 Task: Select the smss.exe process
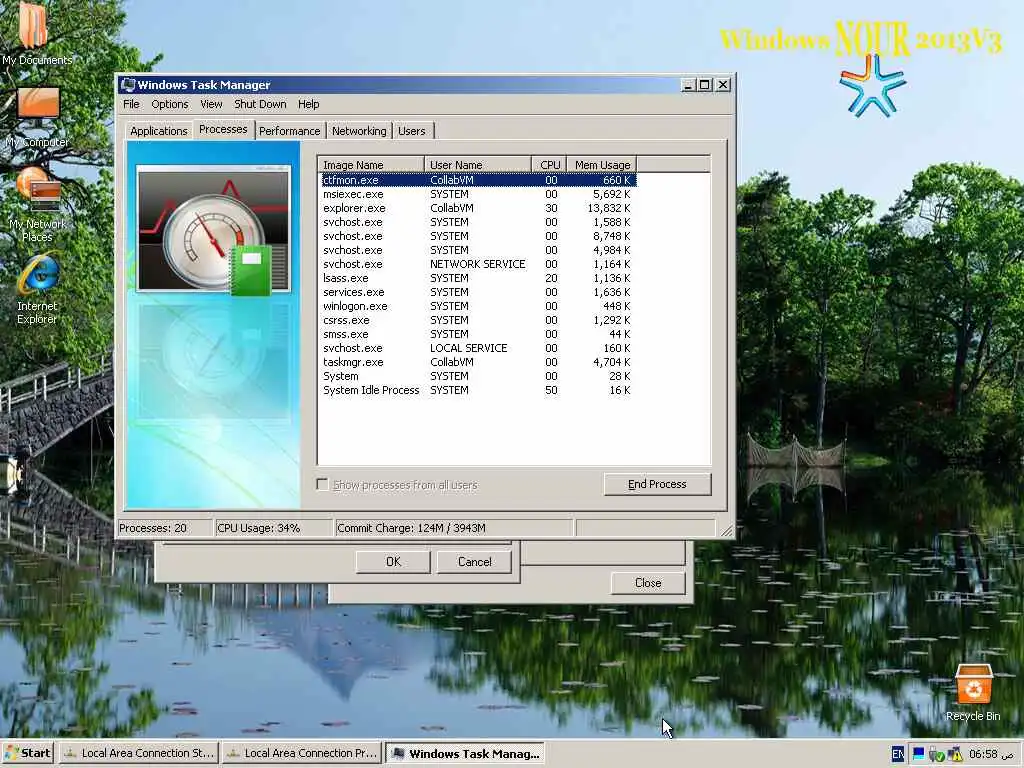pyautogui.click(x=479, y=334)
